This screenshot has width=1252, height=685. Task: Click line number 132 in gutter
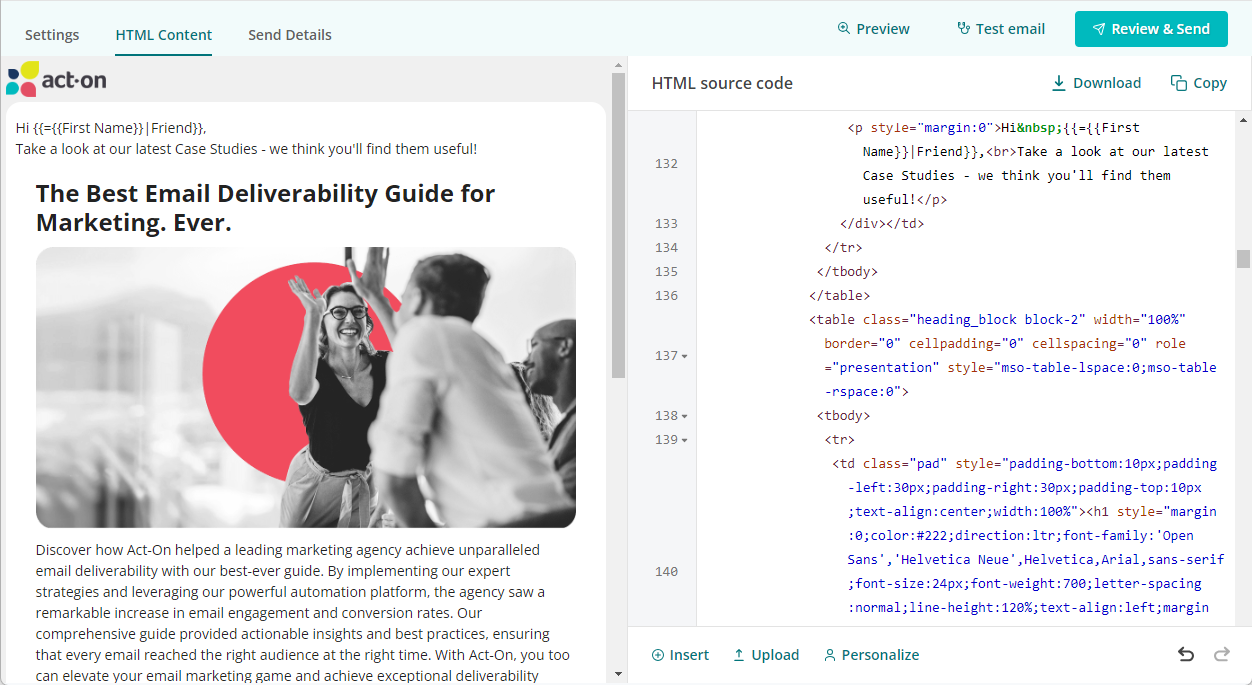[x=666, y=164]
